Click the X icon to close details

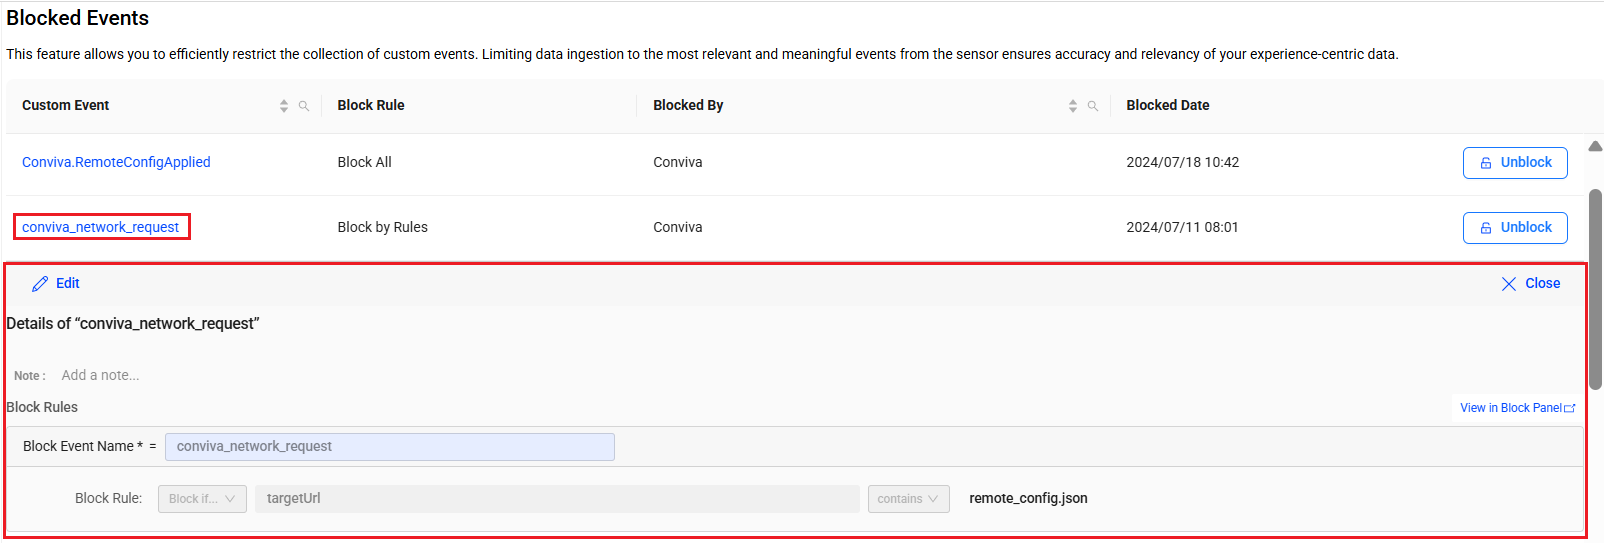click(1509, 284)
